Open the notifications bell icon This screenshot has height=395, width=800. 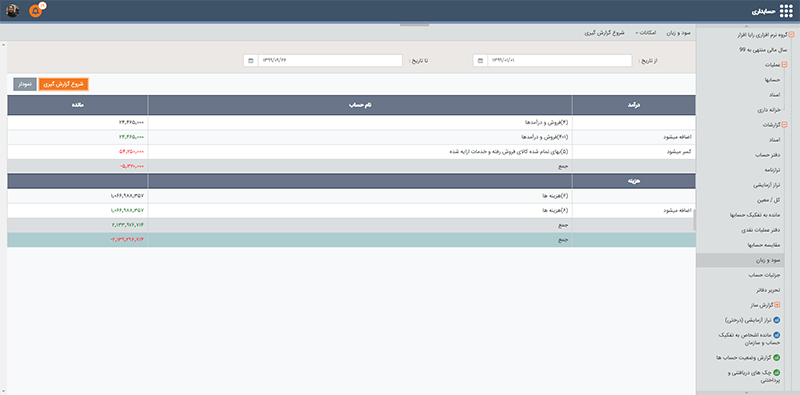(35, 11)
